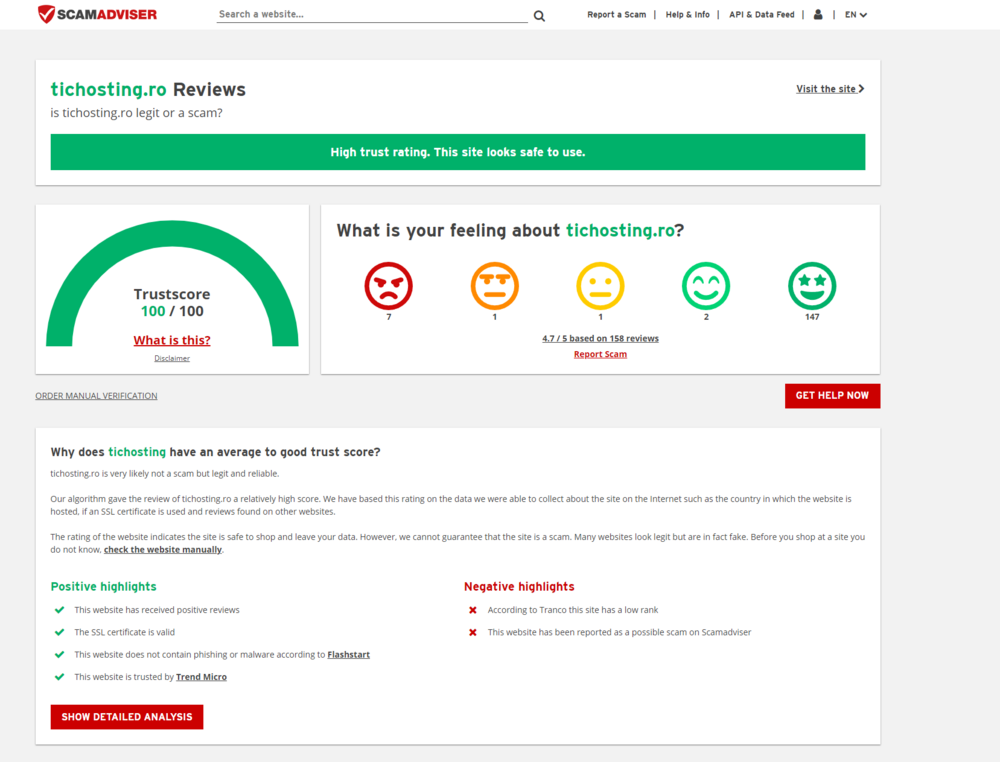
Task: Select the angry red face rating
Action: click(x=388, y=286)
